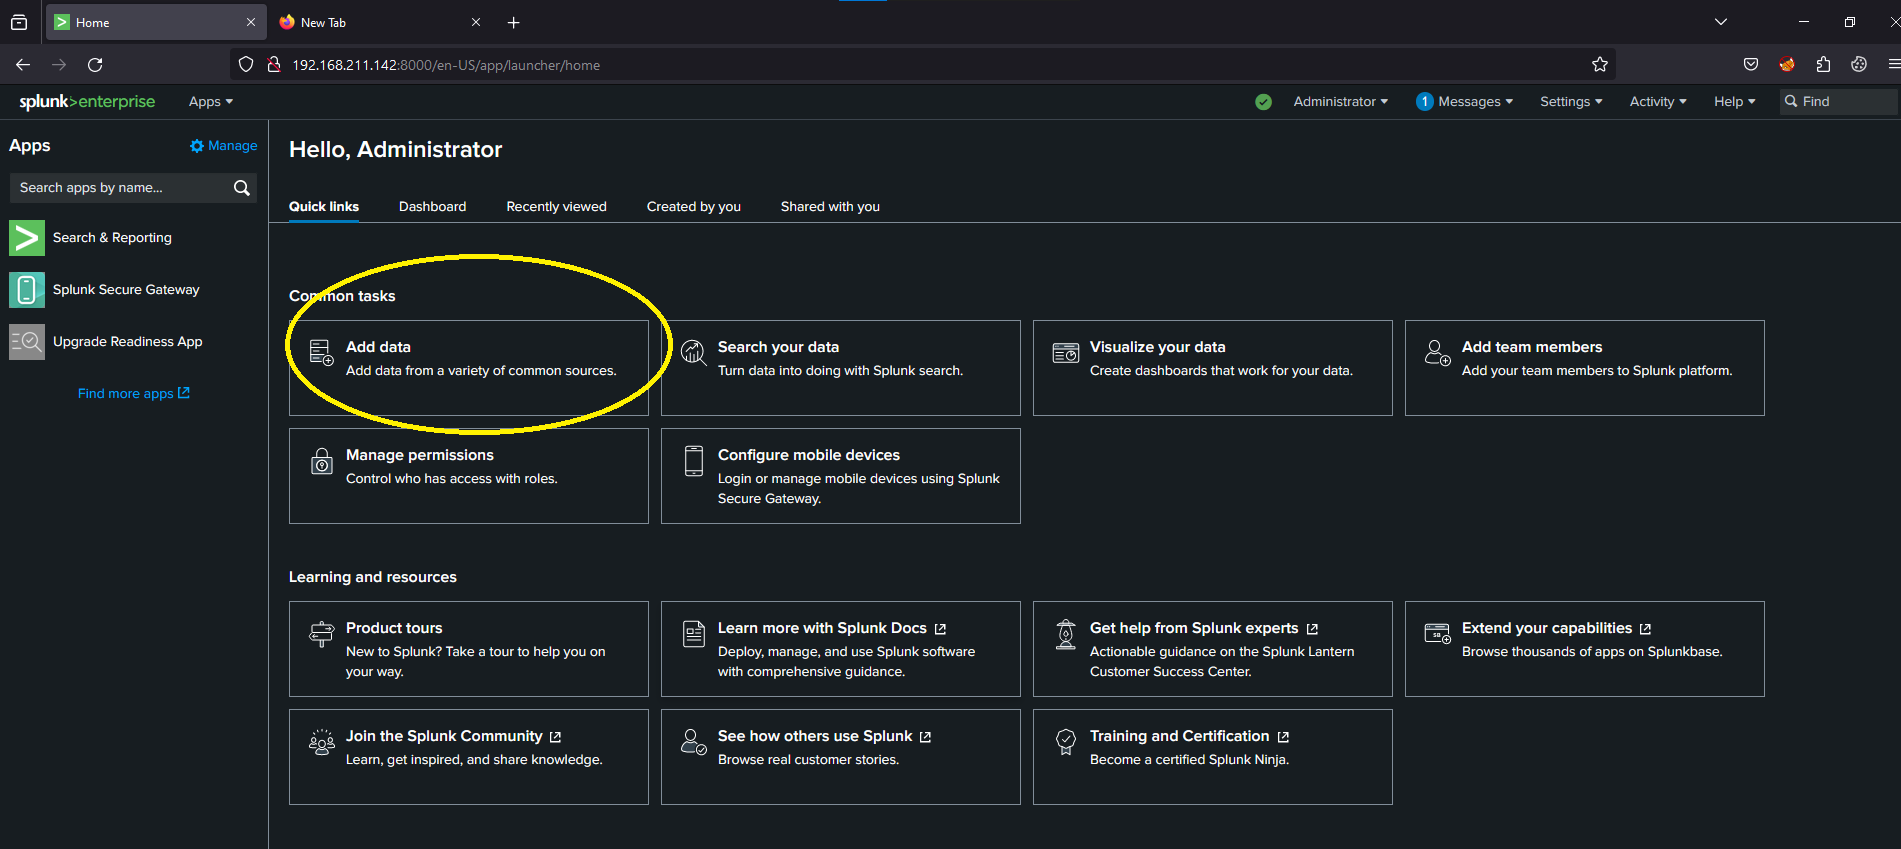Click the Manage permissions lock icon

[321, 461]
